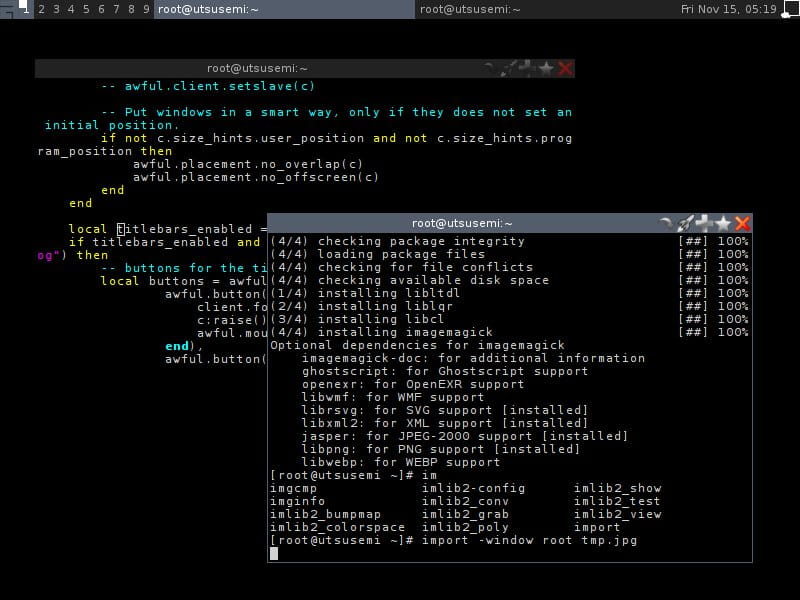Toggle sticky plus icon on front terminal
The image size is (800, 600).
tap(705, 223)
